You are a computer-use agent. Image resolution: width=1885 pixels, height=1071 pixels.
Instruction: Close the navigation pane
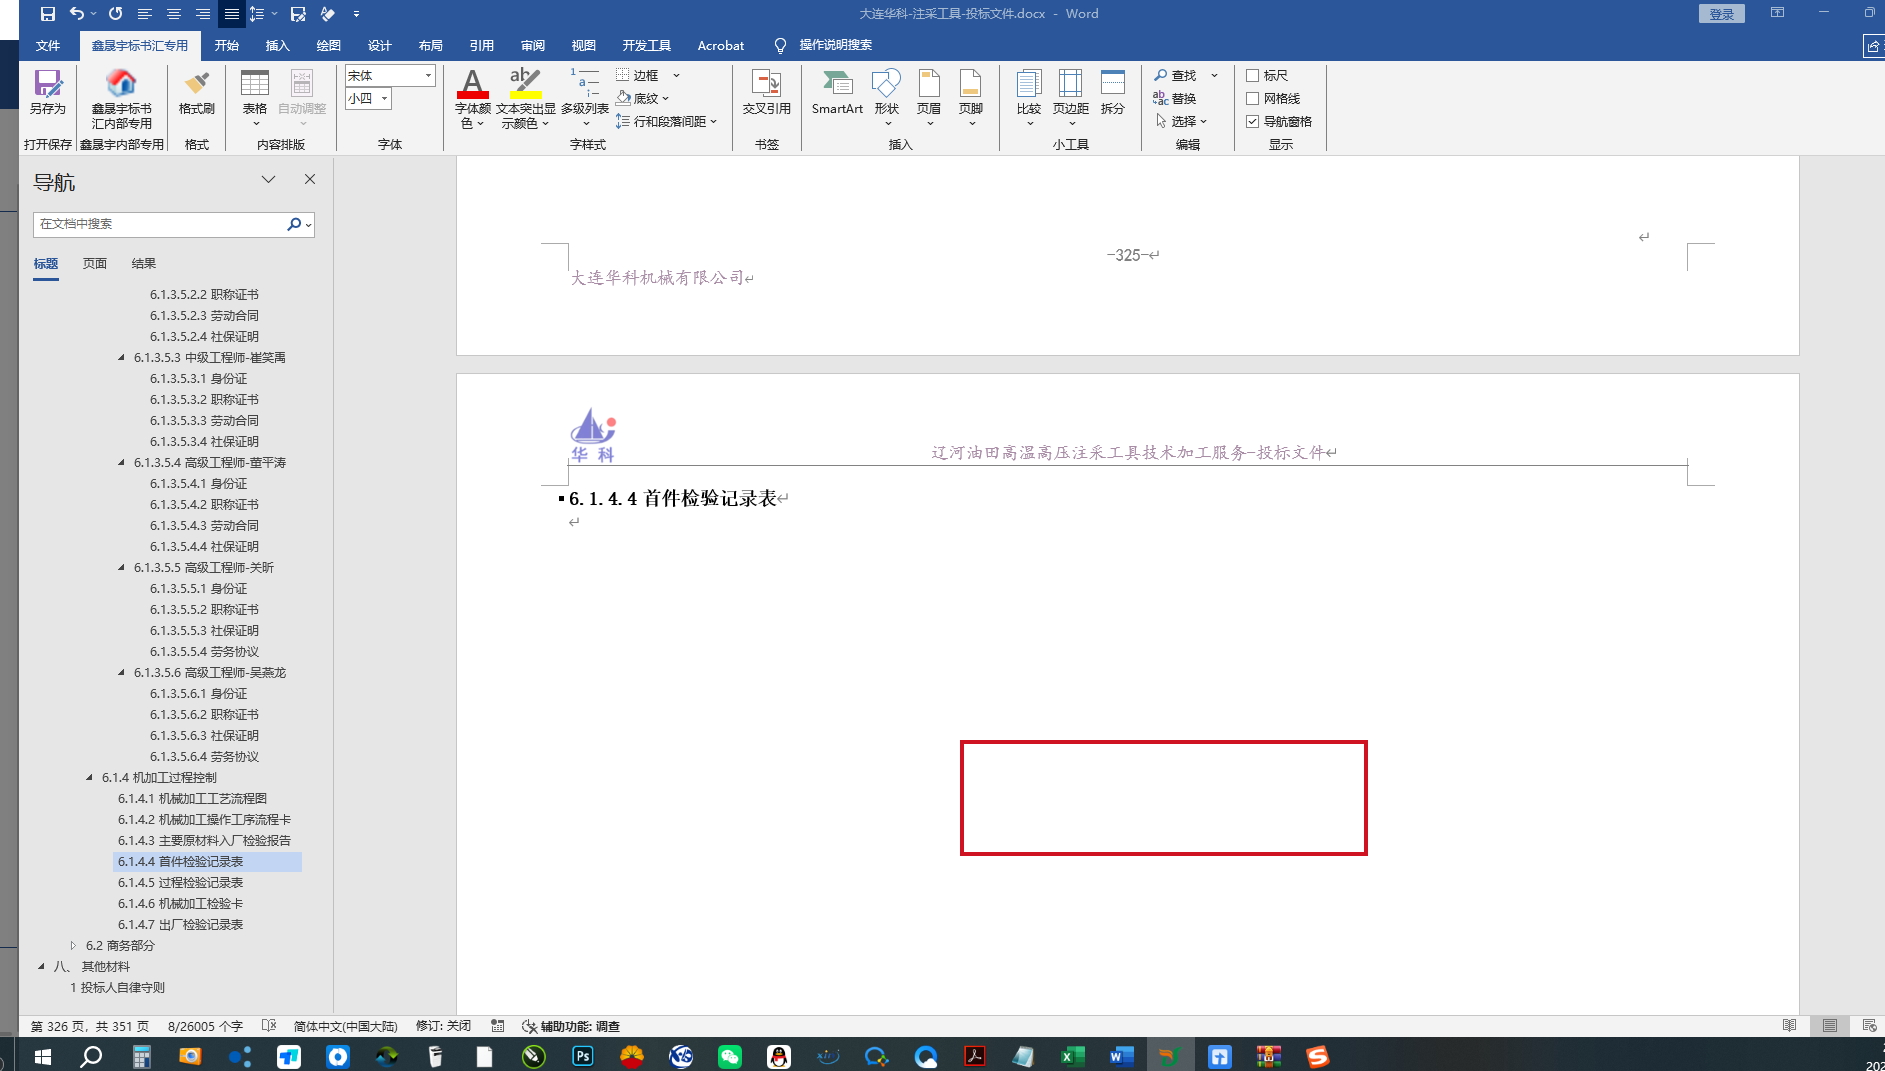pyautogui.click(x=310, y=179)
